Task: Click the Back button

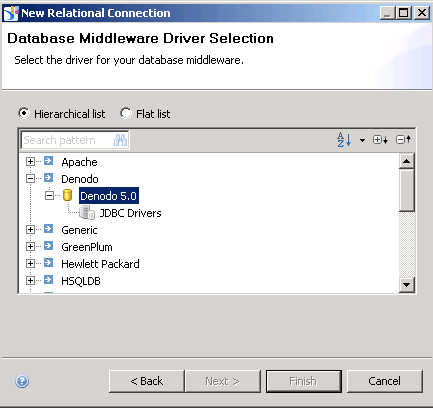Action: pos(147,381)
